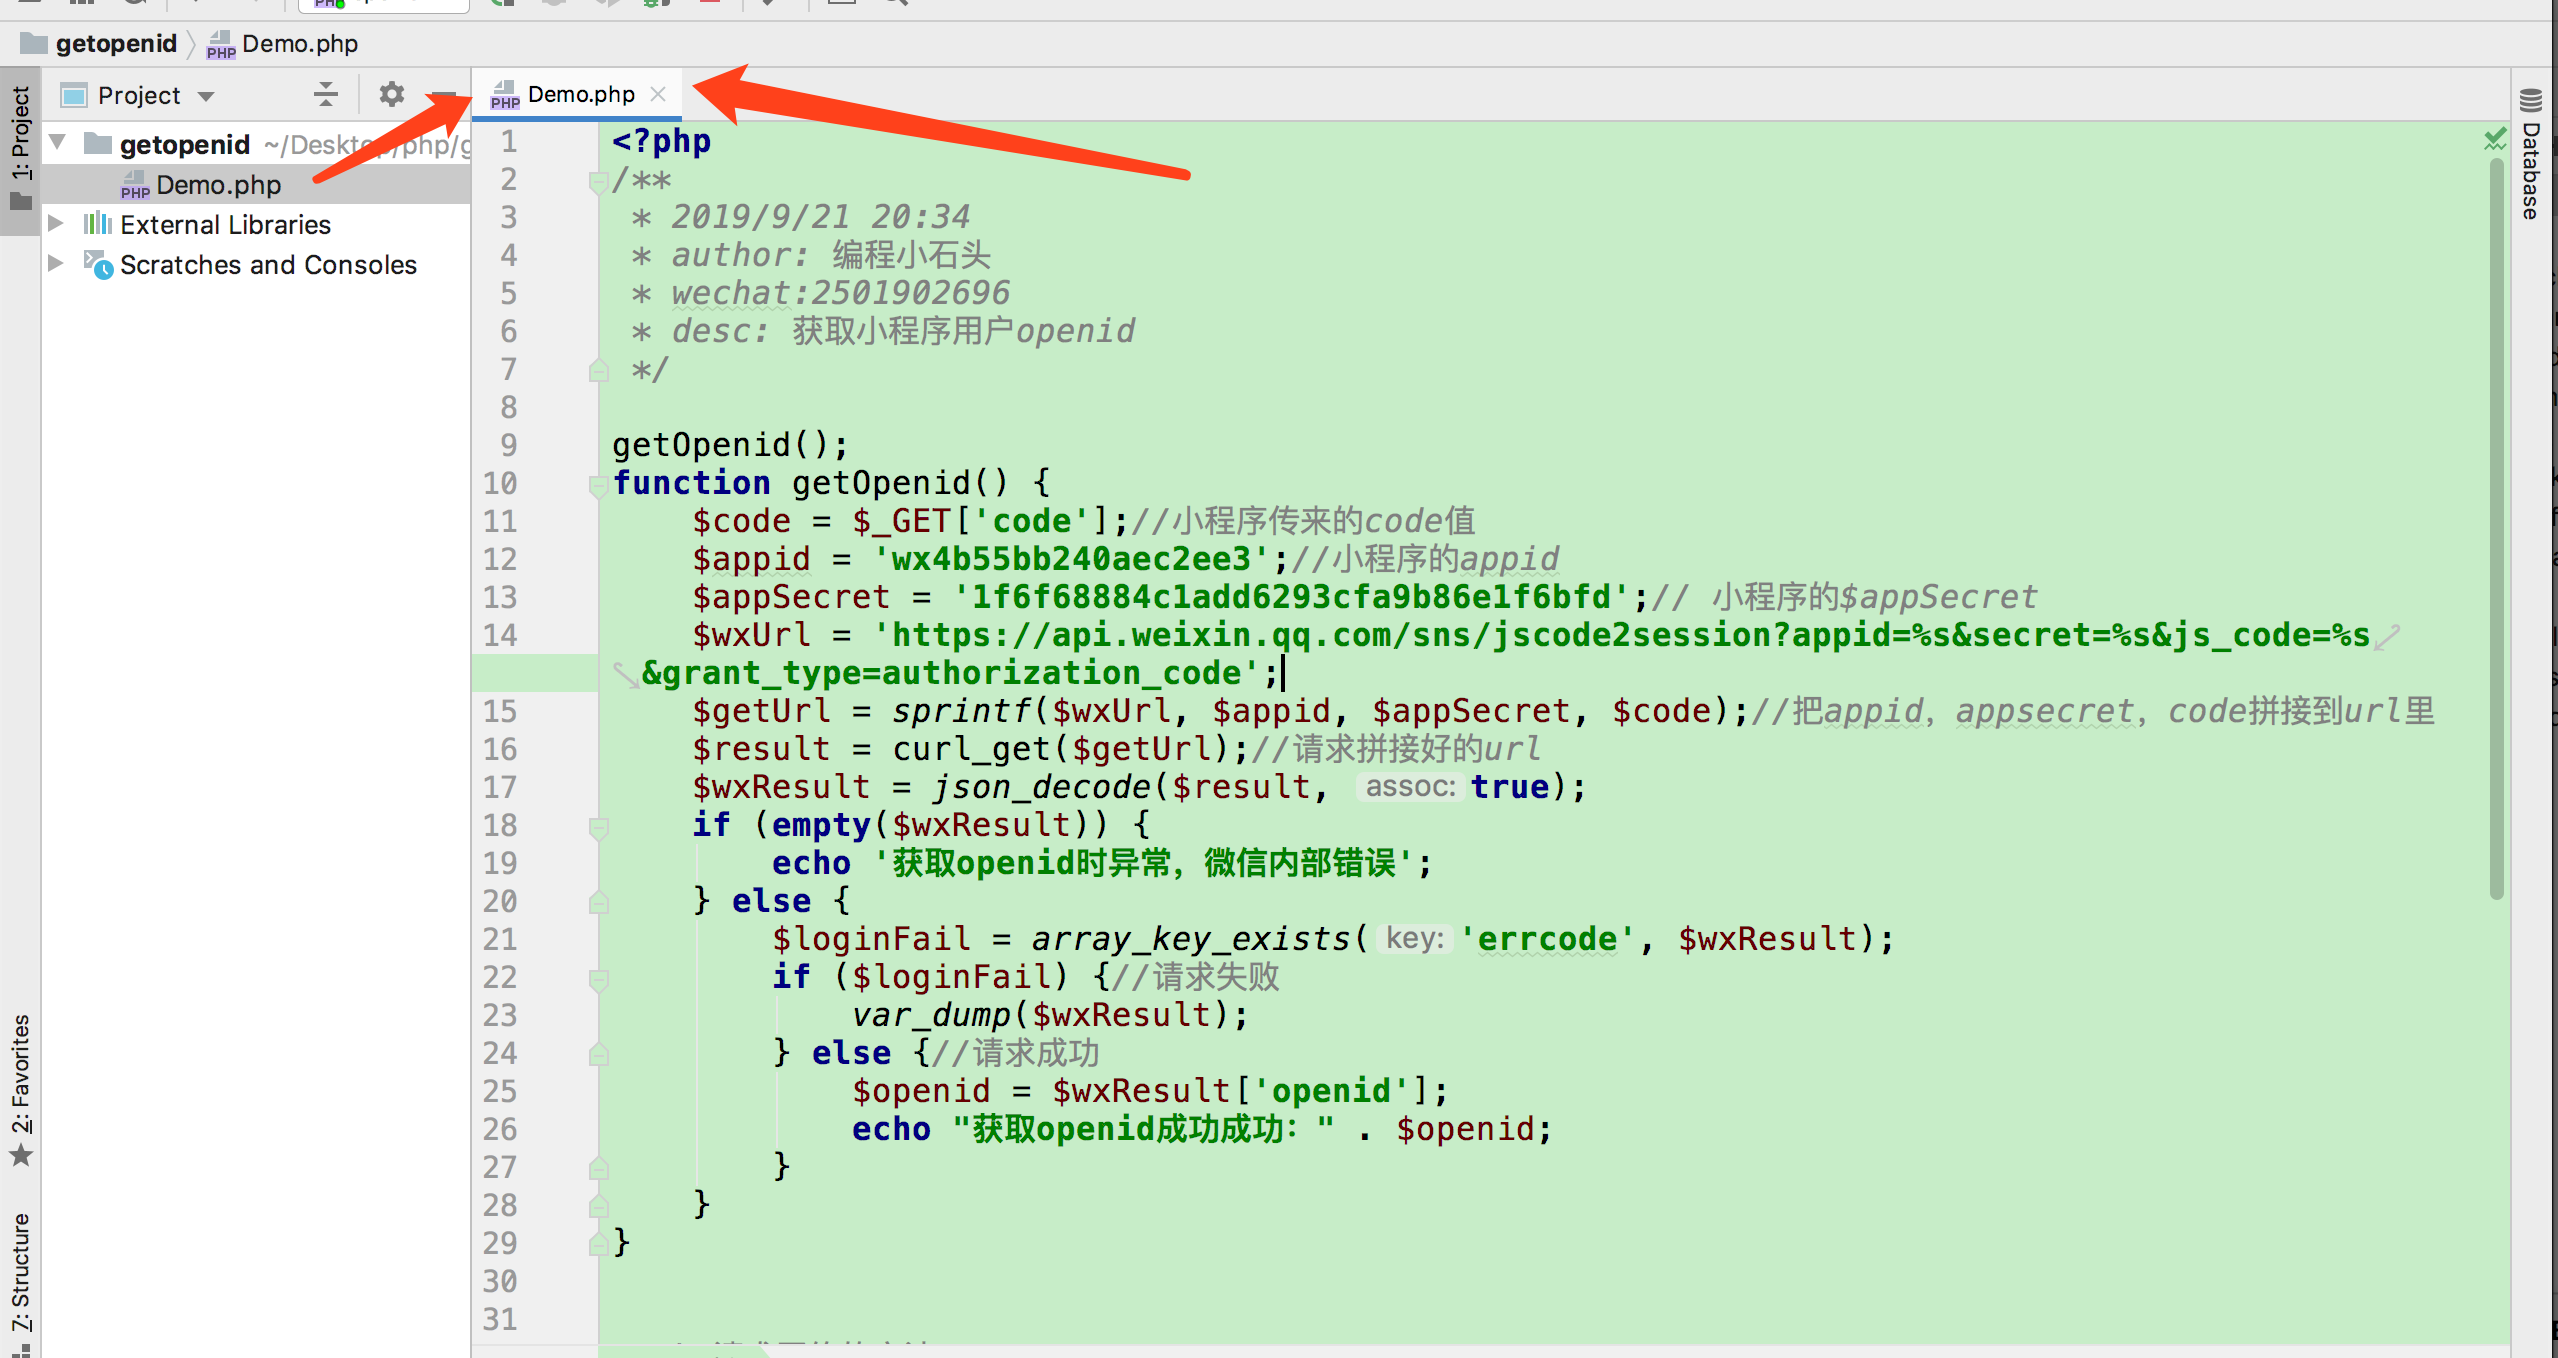Click the green inspection checkmark icon
This screenshot has width=2558, height=1358.
2495,139
